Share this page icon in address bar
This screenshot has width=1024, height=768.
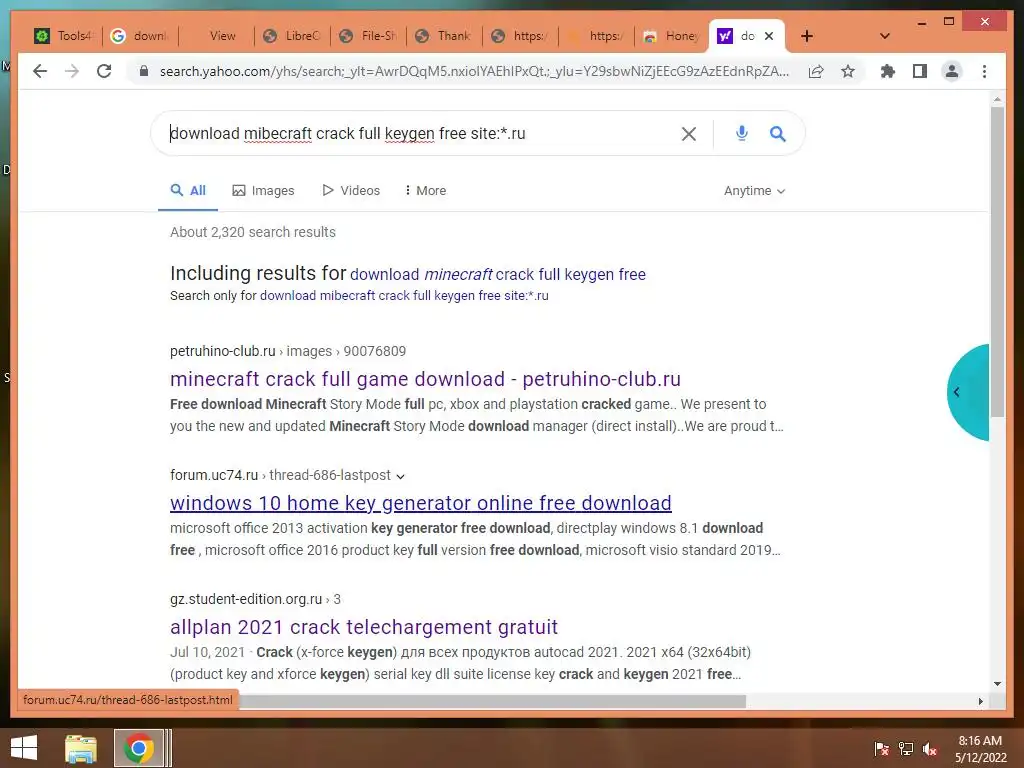pos(816,71)
